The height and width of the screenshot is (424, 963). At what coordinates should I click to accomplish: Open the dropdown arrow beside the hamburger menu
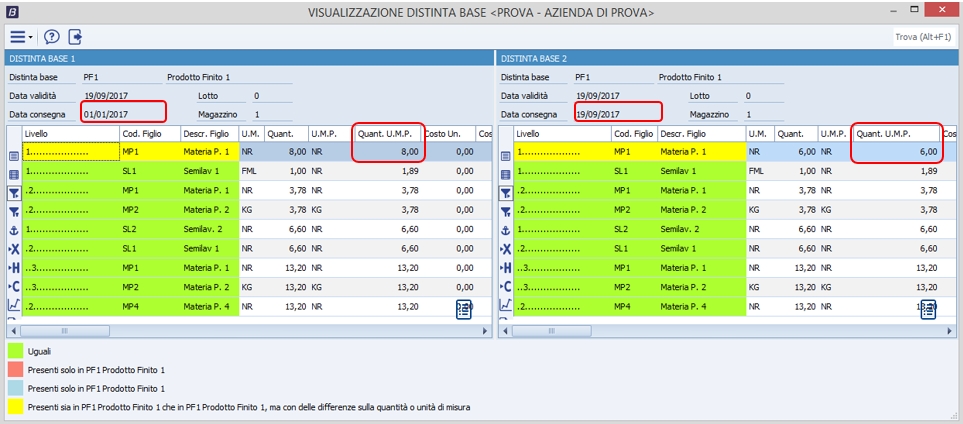tap(31, 38)
